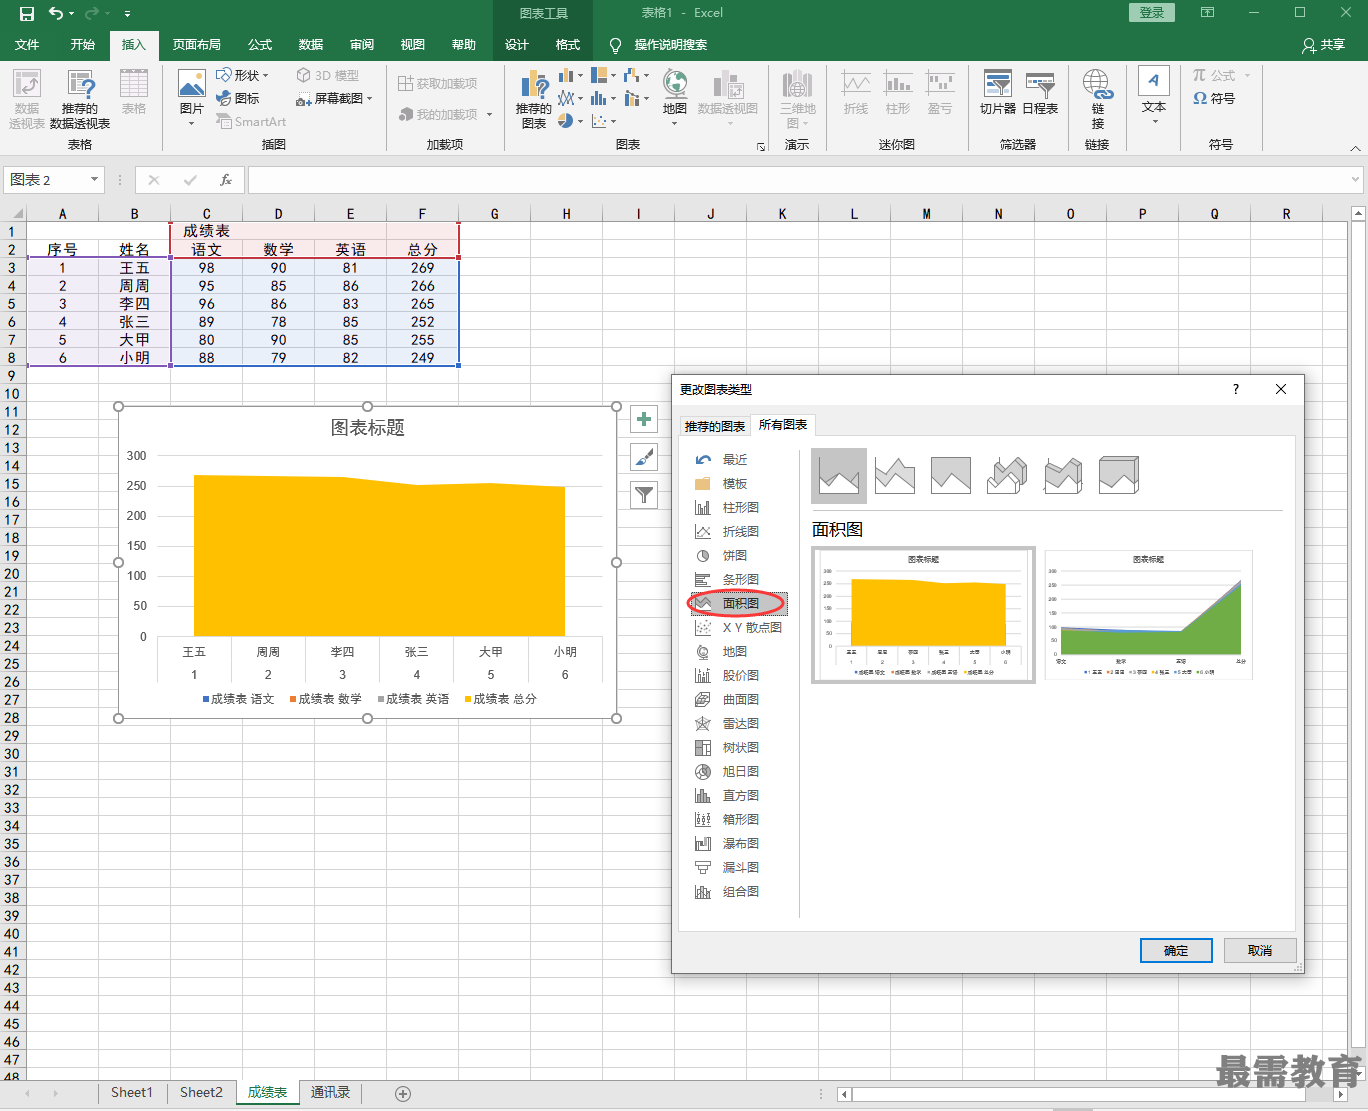Click the formula input field
The width and height of the screenshot is (1368, 1111).
click(x=798, y=180)
